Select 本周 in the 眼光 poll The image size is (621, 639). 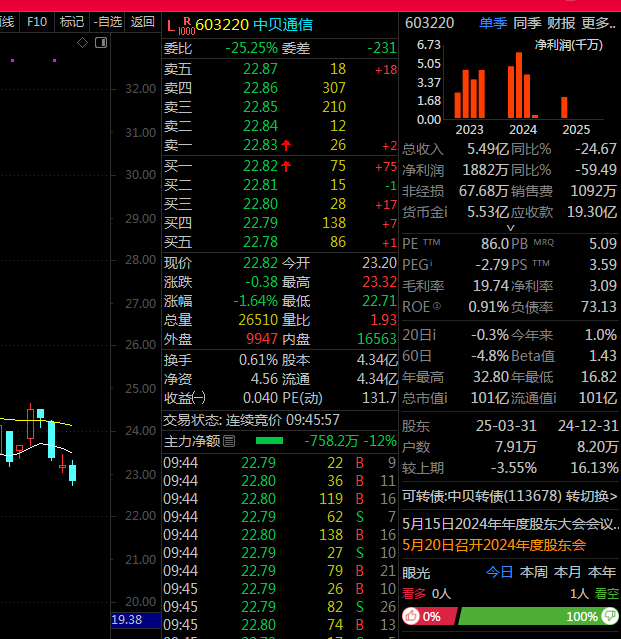[534, 572]
